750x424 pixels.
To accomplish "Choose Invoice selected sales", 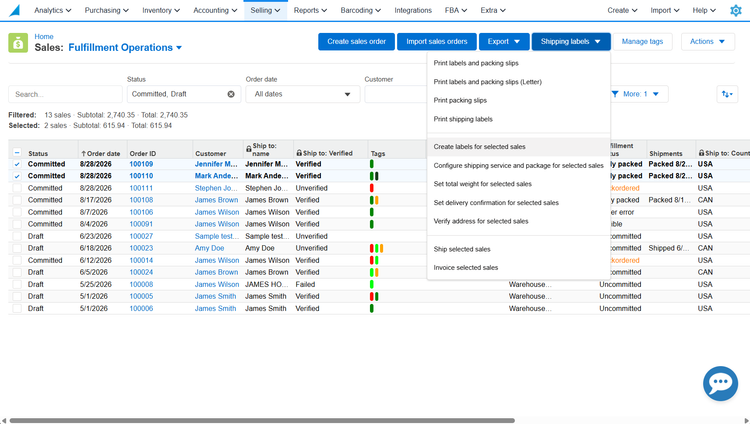I will click(465, 268).
